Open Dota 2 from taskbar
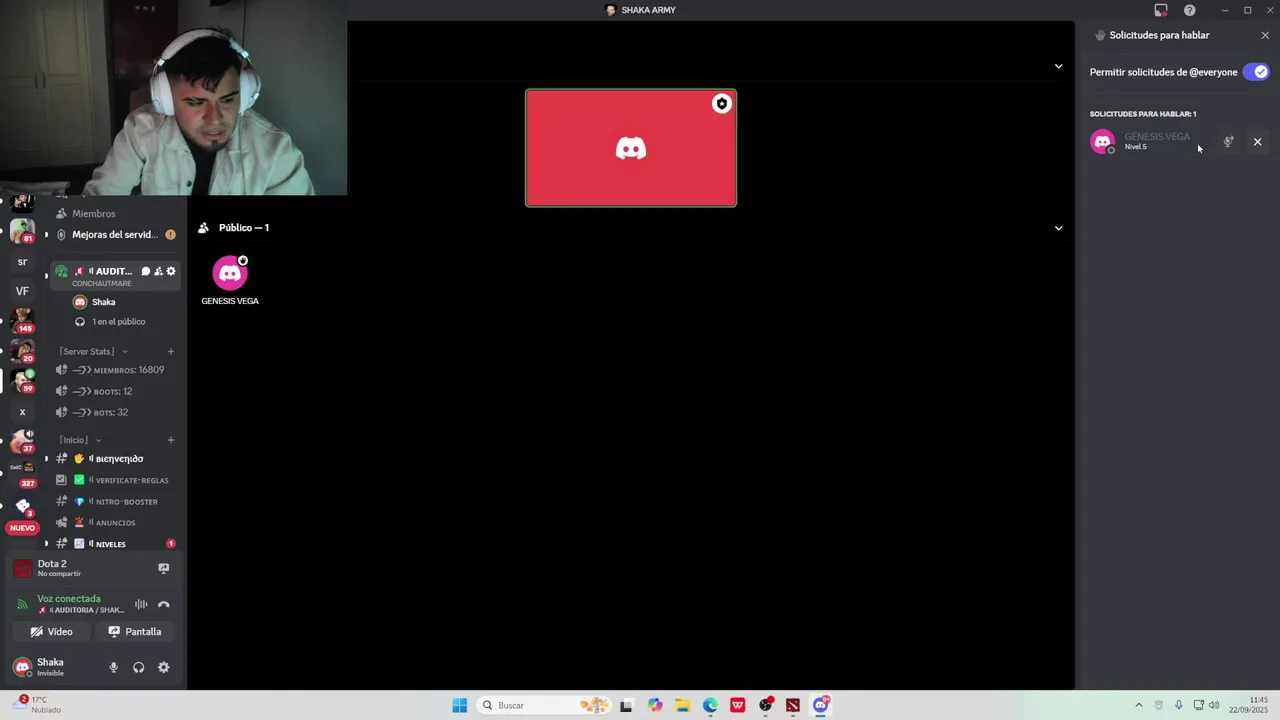 (x=793, y=705)
